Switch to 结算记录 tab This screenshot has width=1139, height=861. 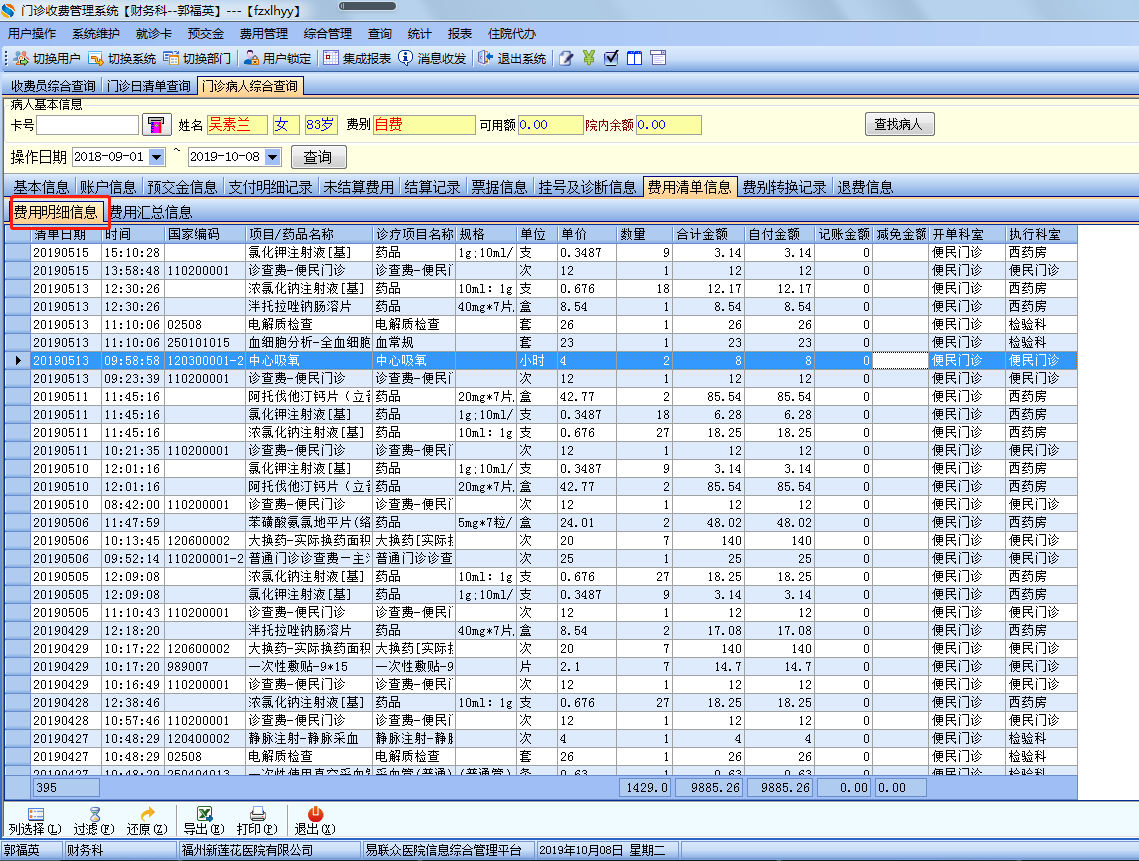[432, 187]
